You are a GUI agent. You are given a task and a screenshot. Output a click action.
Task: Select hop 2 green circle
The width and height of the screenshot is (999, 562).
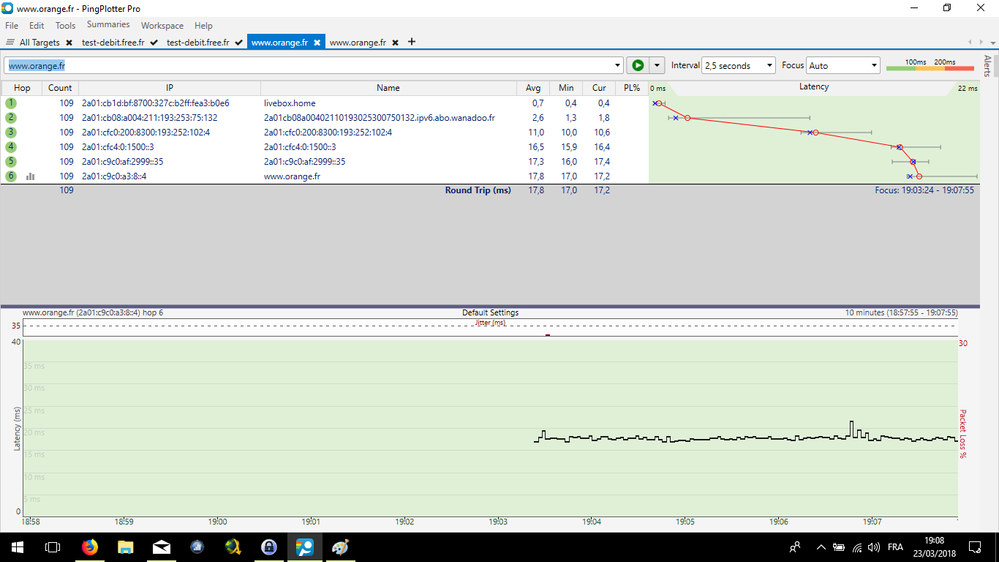(x=11, y=117)
